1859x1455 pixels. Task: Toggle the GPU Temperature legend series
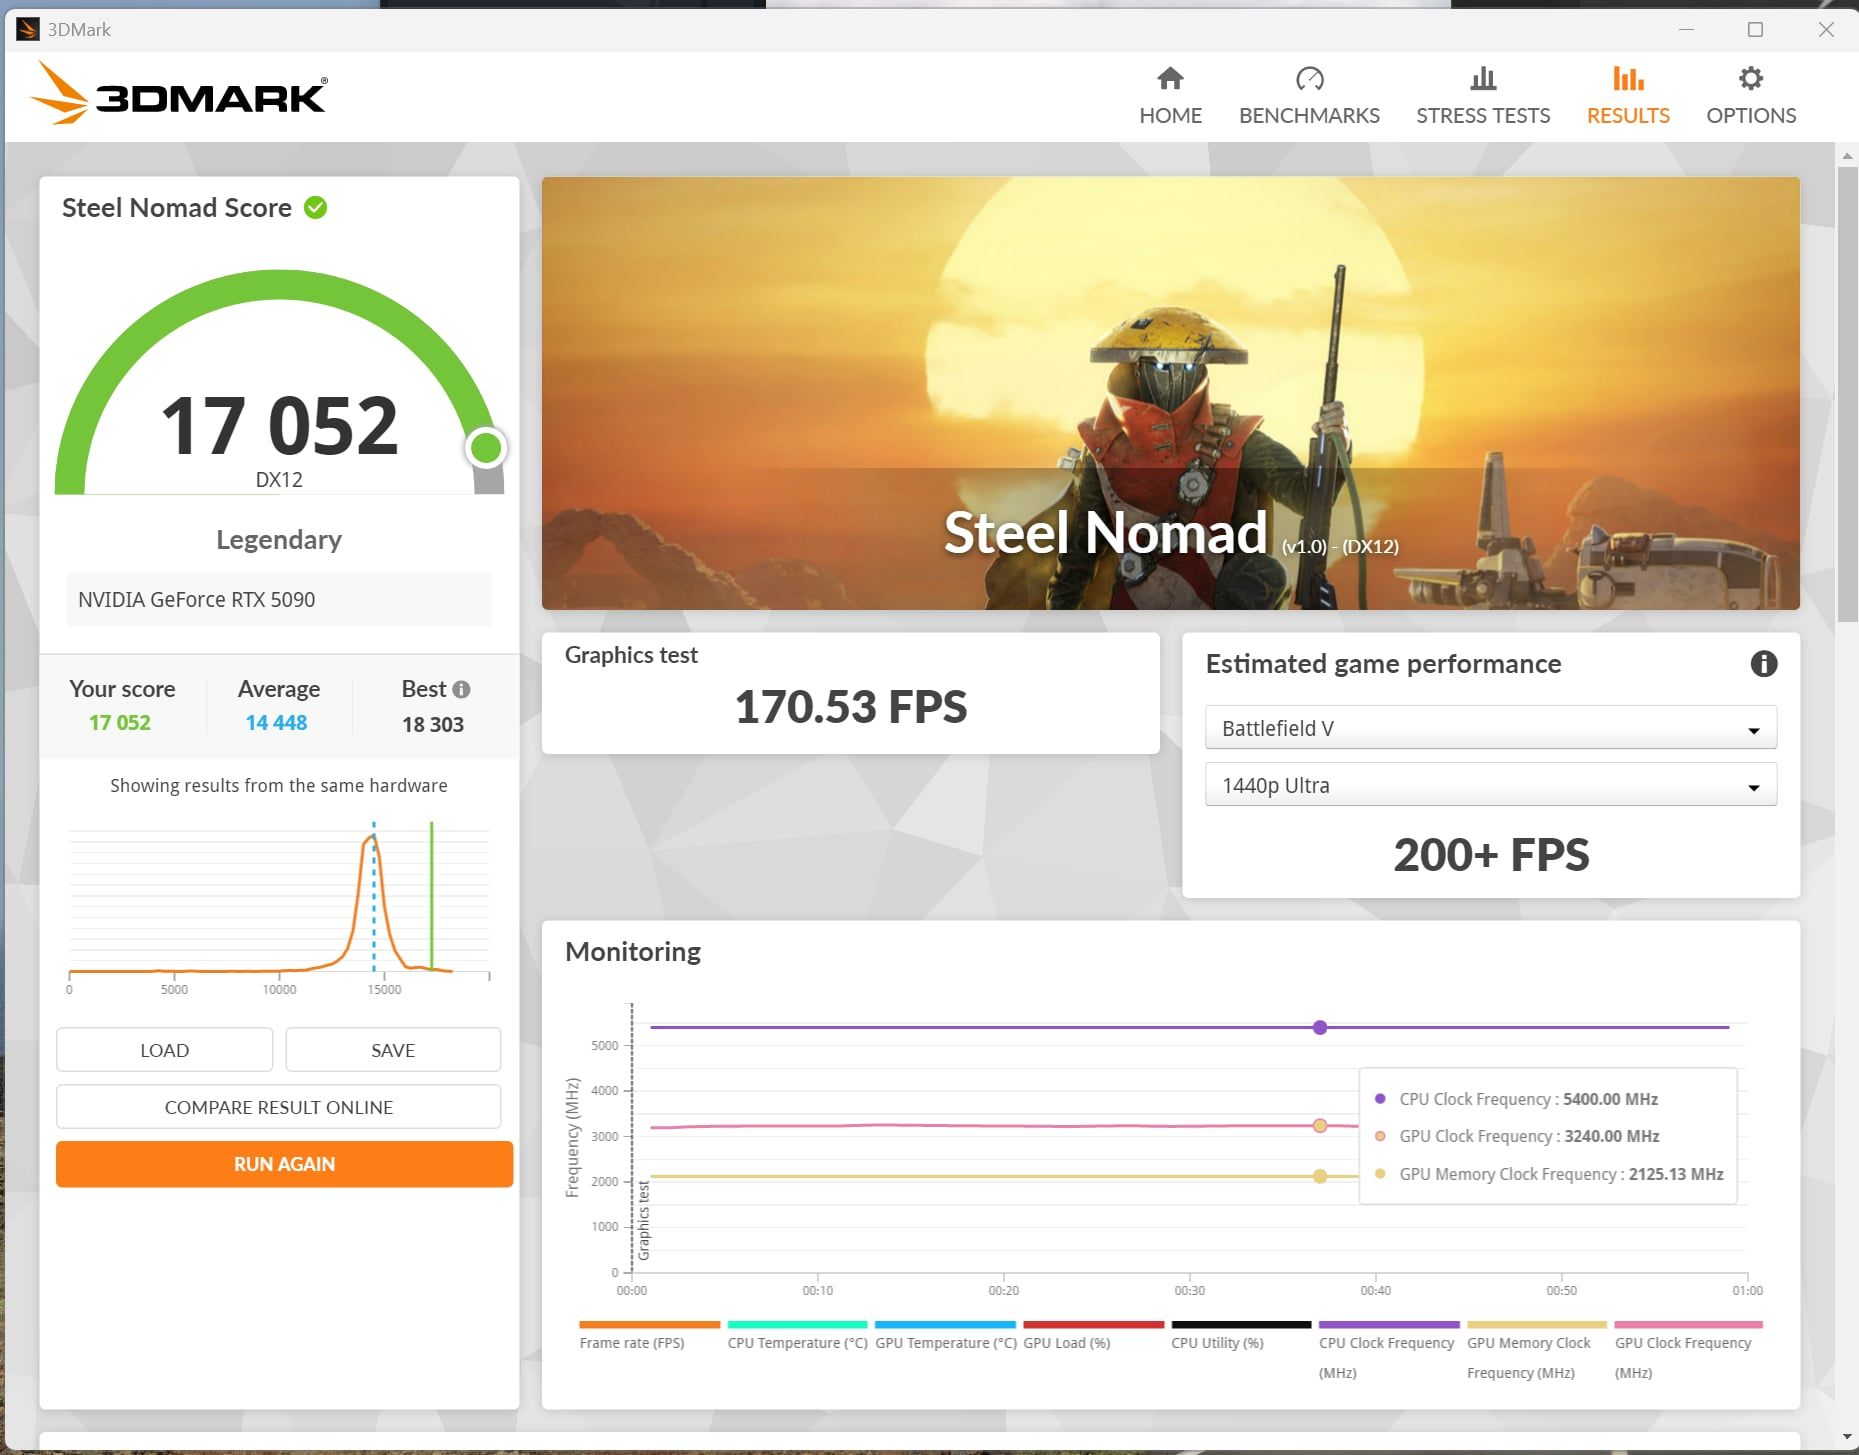pyautogui.click(x=945, y=1336)
